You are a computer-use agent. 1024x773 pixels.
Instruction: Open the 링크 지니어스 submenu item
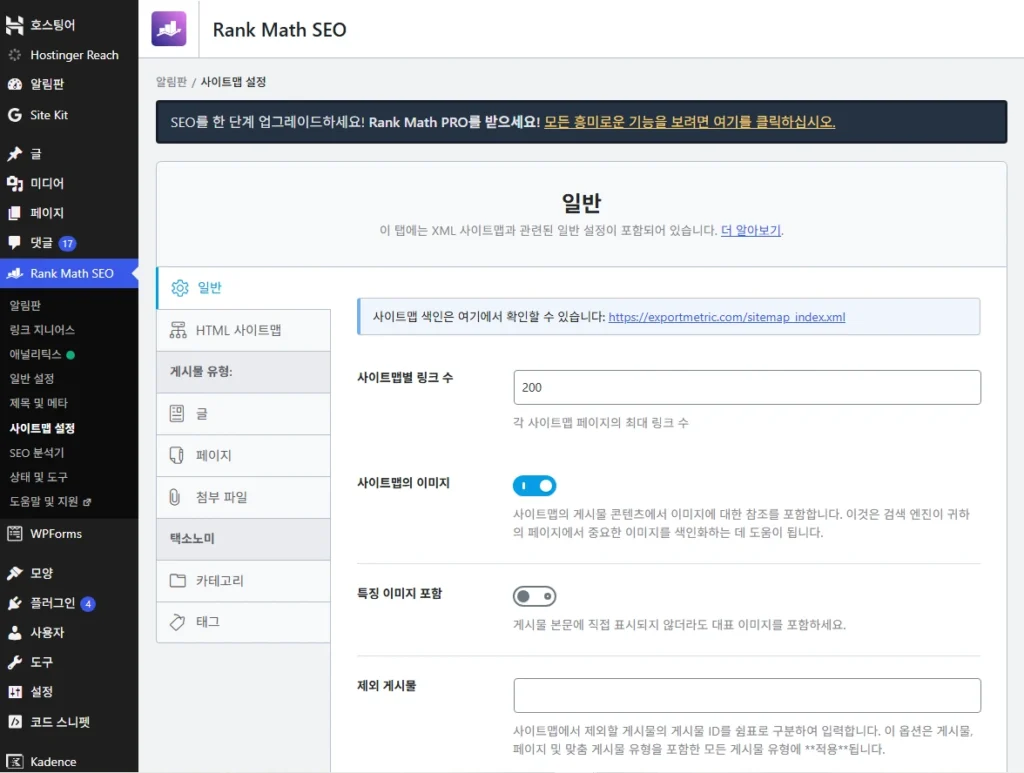click(x=42, y=330)
